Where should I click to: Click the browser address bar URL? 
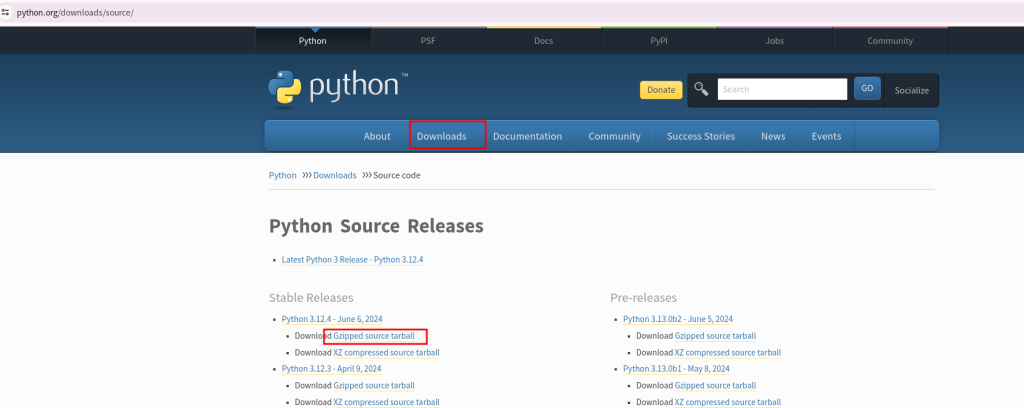(x=75, y=11)
